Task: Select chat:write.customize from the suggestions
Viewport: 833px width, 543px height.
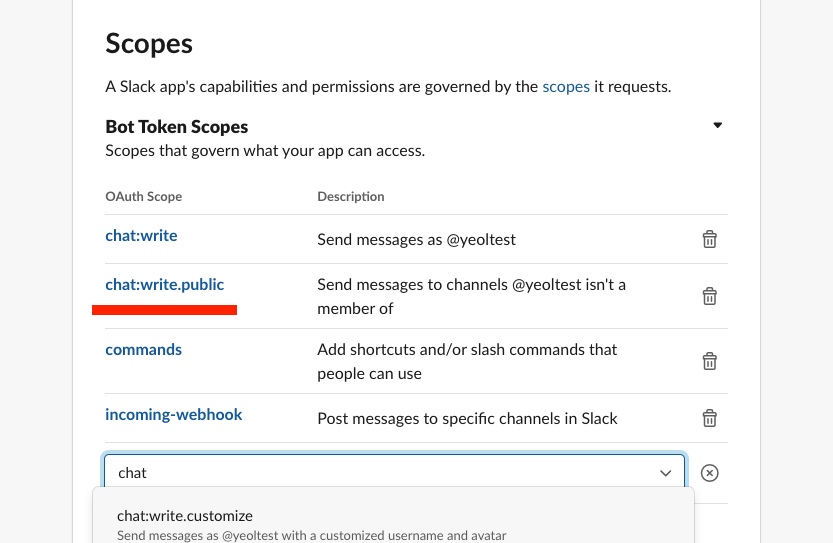Action: pos(393,524)
